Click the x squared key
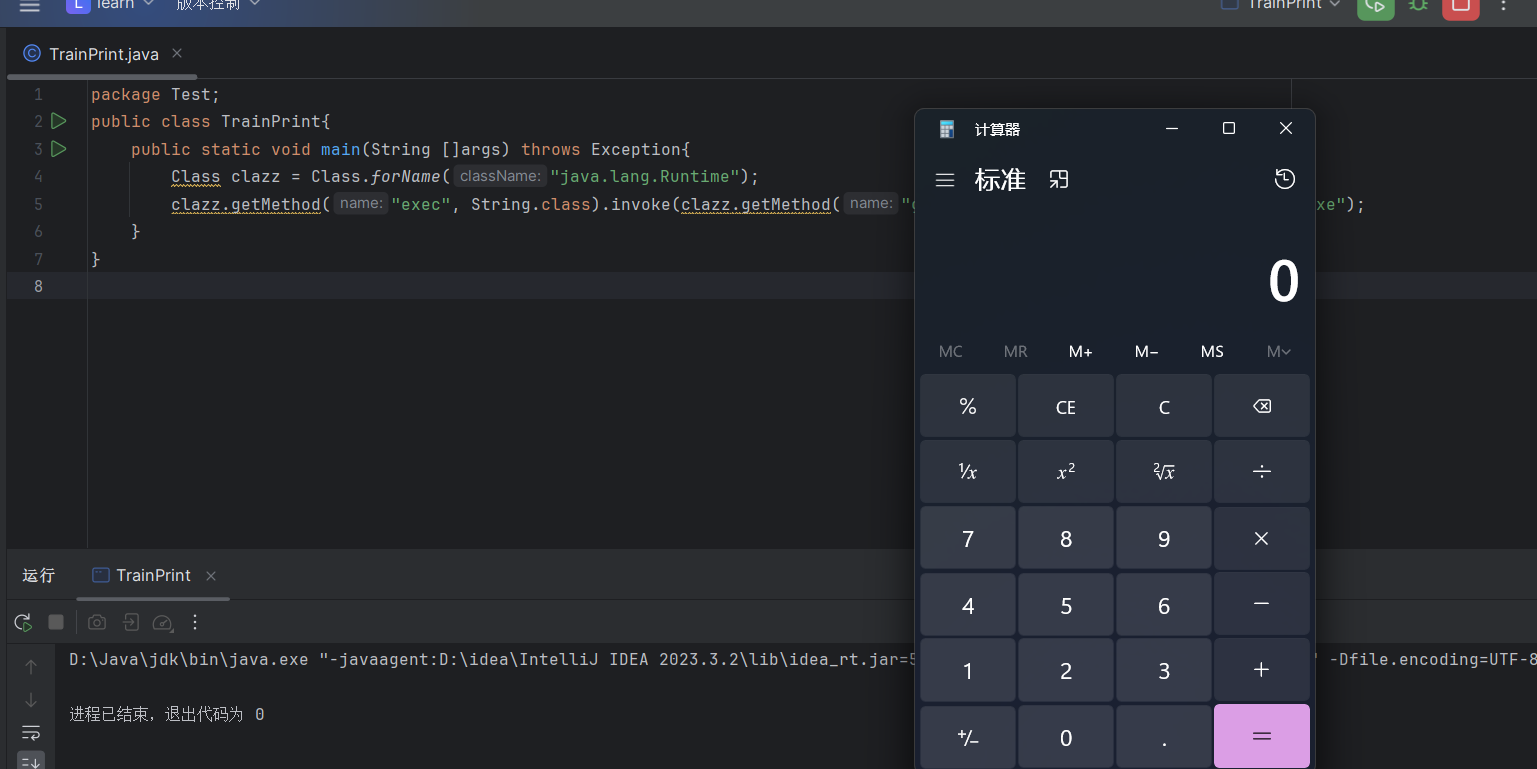Image resolution: width=1537 pixels, height=769 pixels. coord(1066,472)
